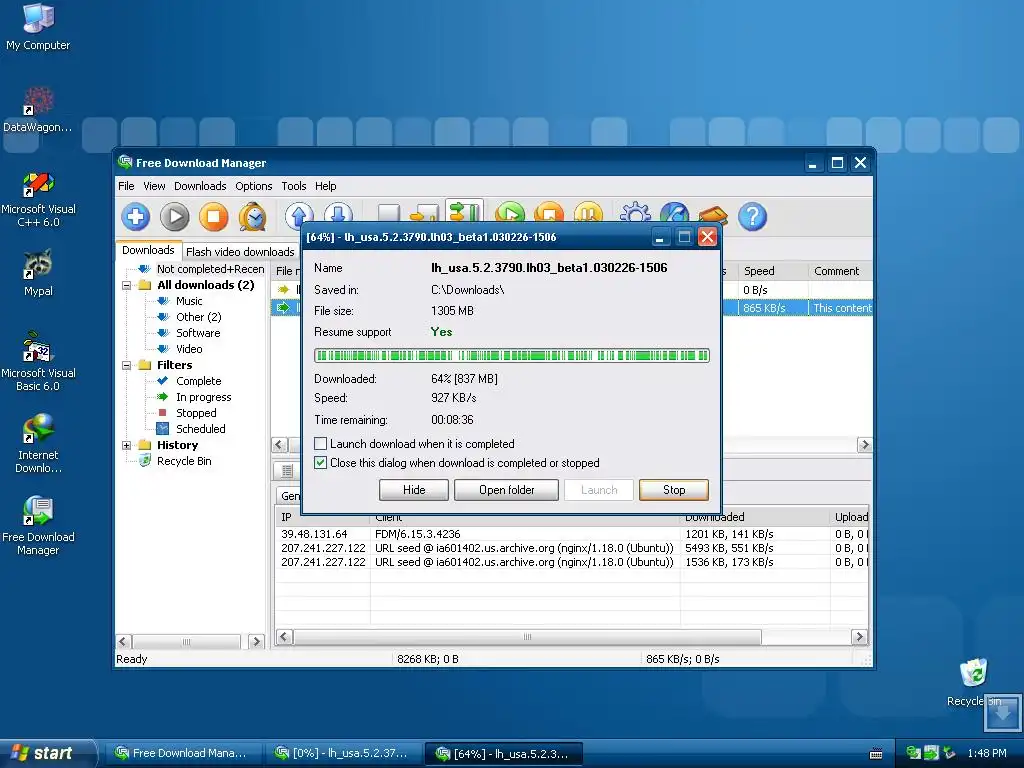Select Not completed+Recent tree item
This screenshot has height=768, width=1024.
[210, 269]
